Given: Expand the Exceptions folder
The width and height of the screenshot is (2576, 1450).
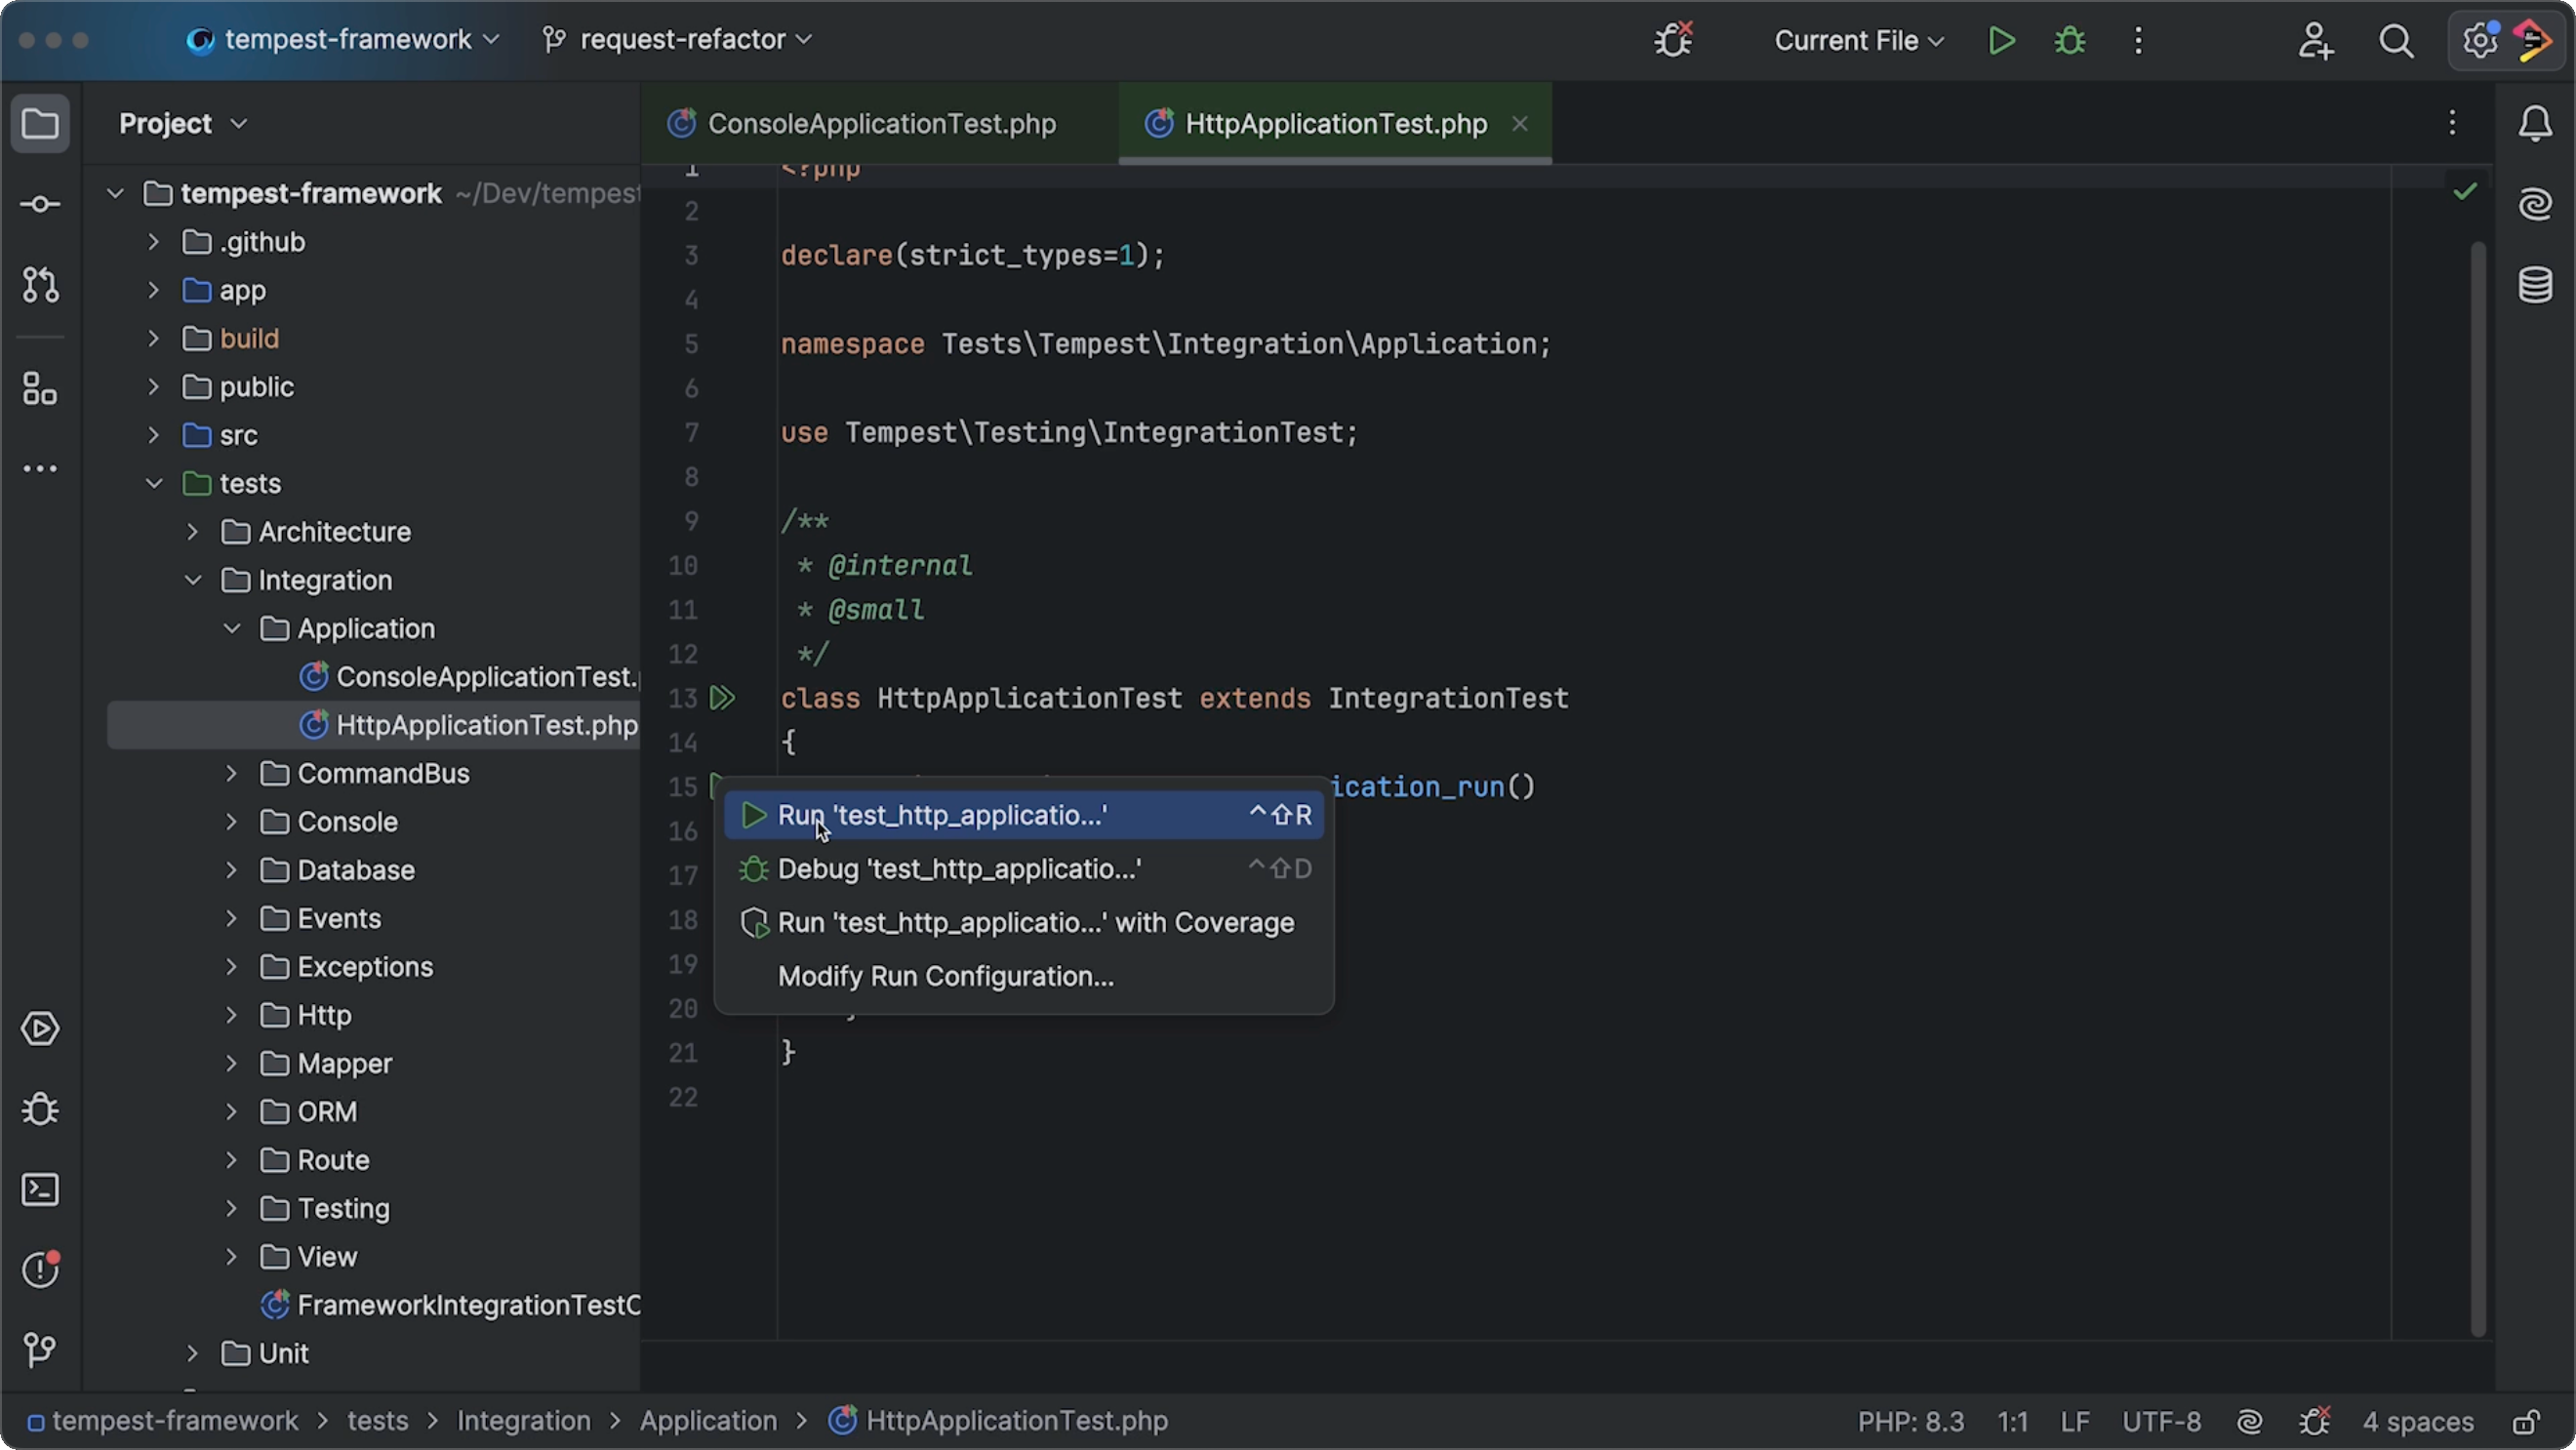Looking at the screenshot, I should coord(231,966).
